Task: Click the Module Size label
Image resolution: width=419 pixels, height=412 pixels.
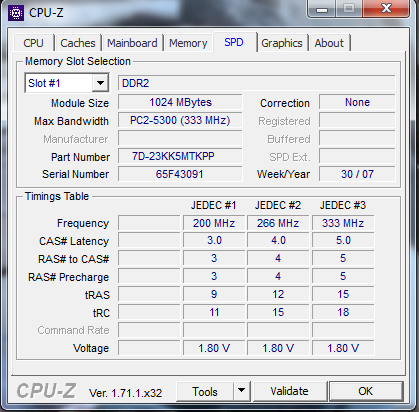Action: (80, 103)
